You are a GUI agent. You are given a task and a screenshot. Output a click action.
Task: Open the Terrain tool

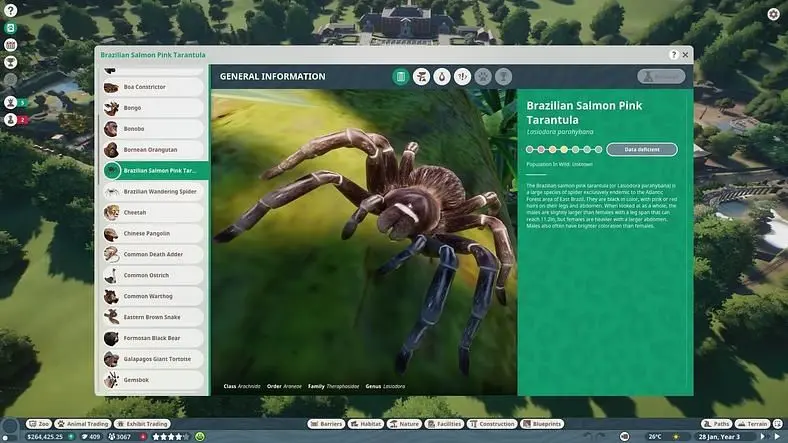coord(752,424)
